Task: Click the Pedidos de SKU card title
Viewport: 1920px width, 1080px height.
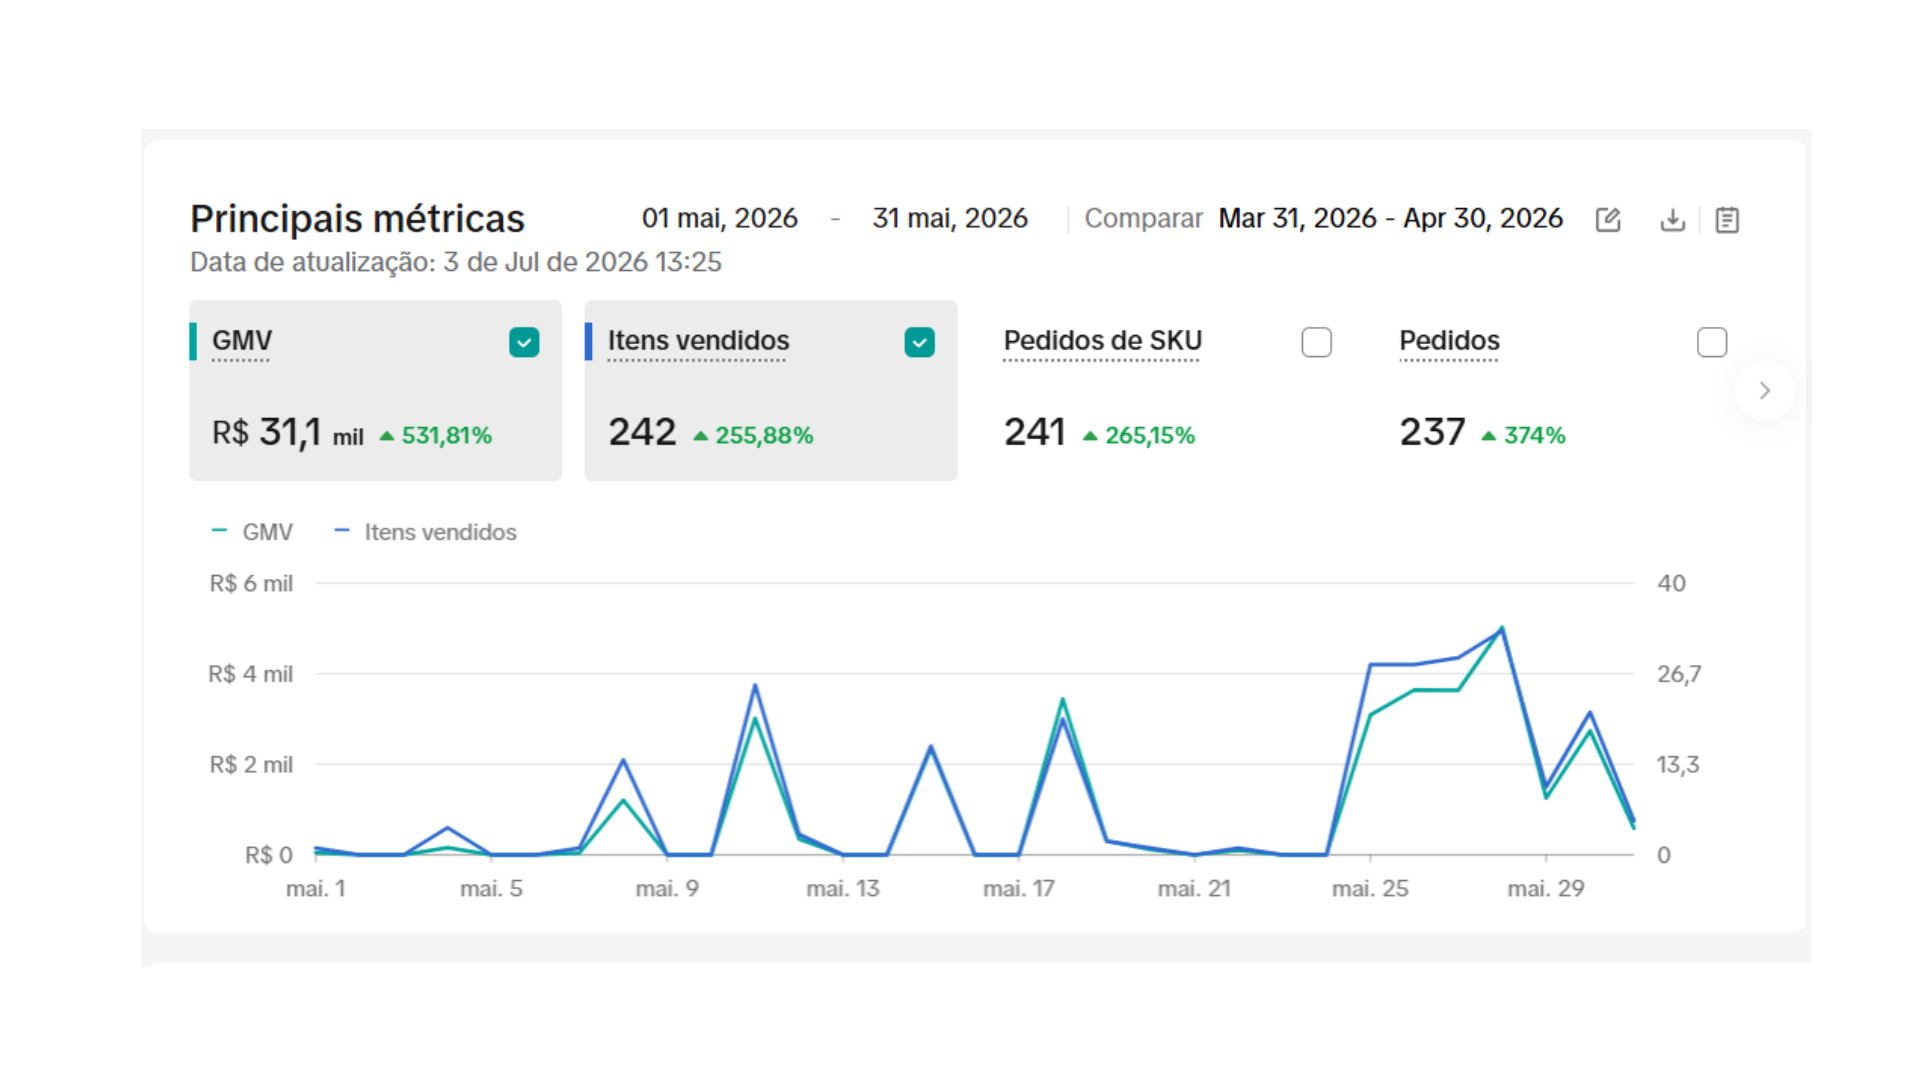Action: coord(1102,341)
